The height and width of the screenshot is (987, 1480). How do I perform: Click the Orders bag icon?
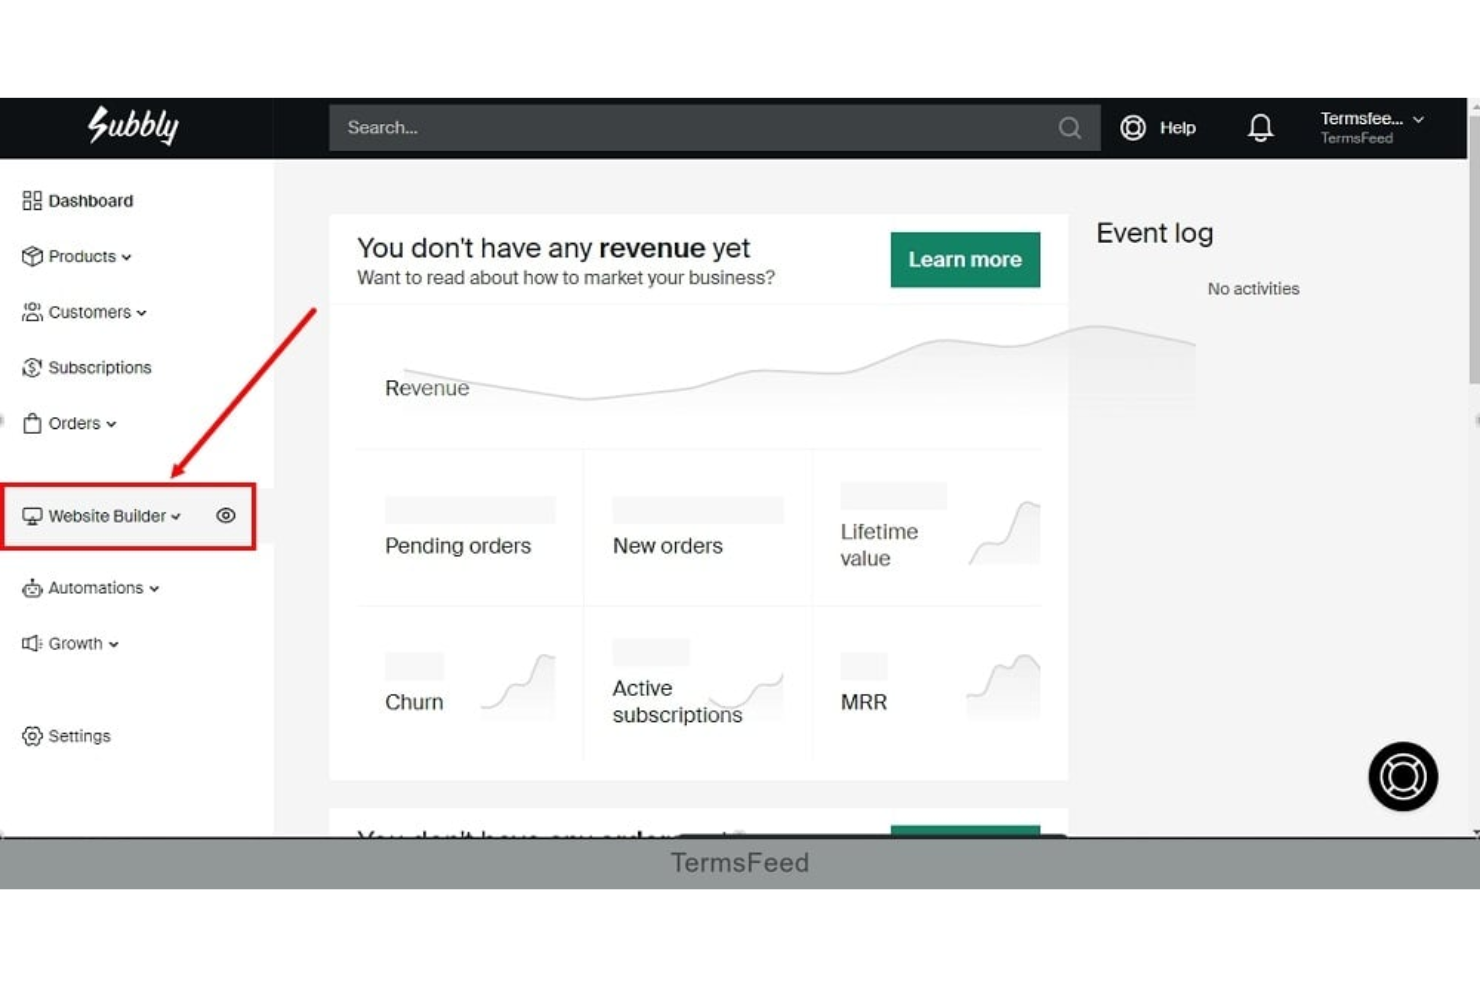click(31, 423)
